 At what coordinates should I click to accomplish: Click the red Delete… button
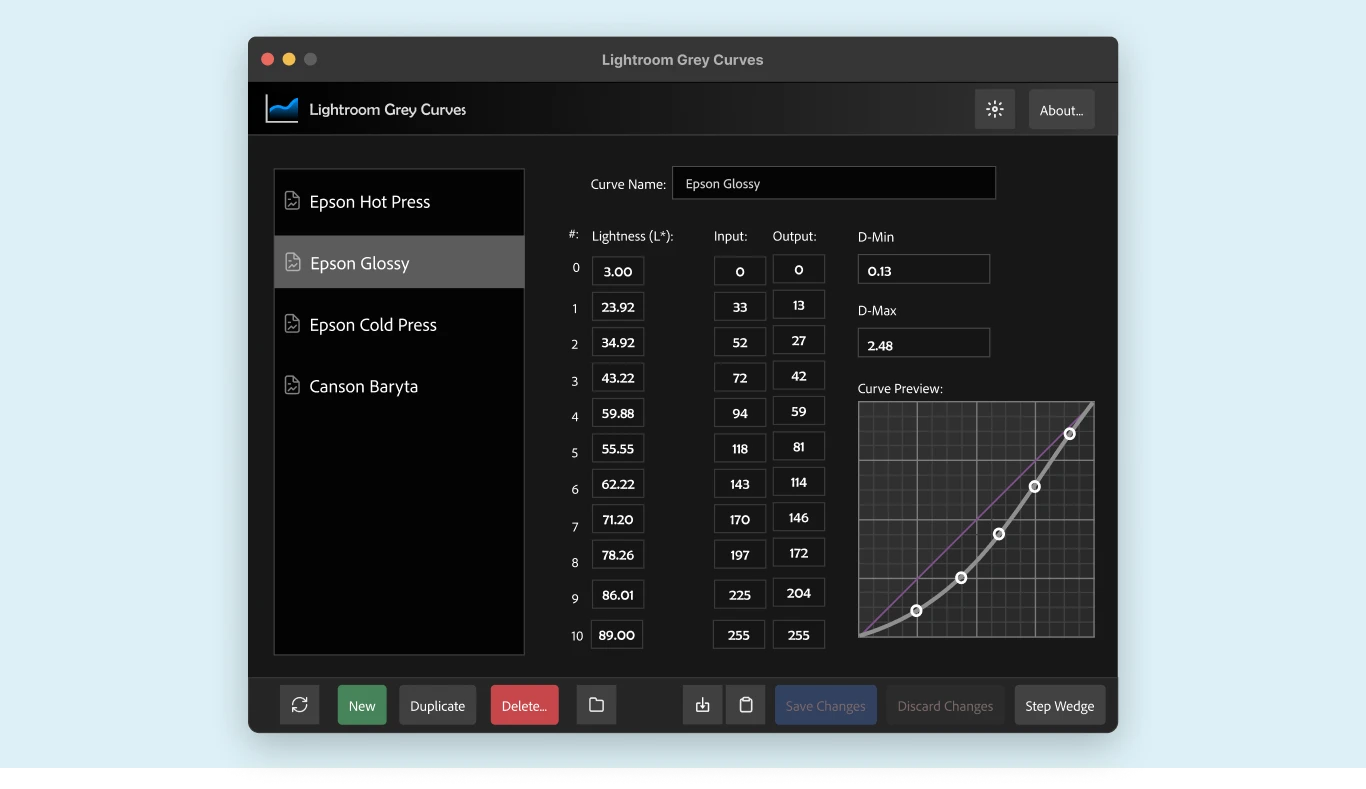(x=524, y=705)
